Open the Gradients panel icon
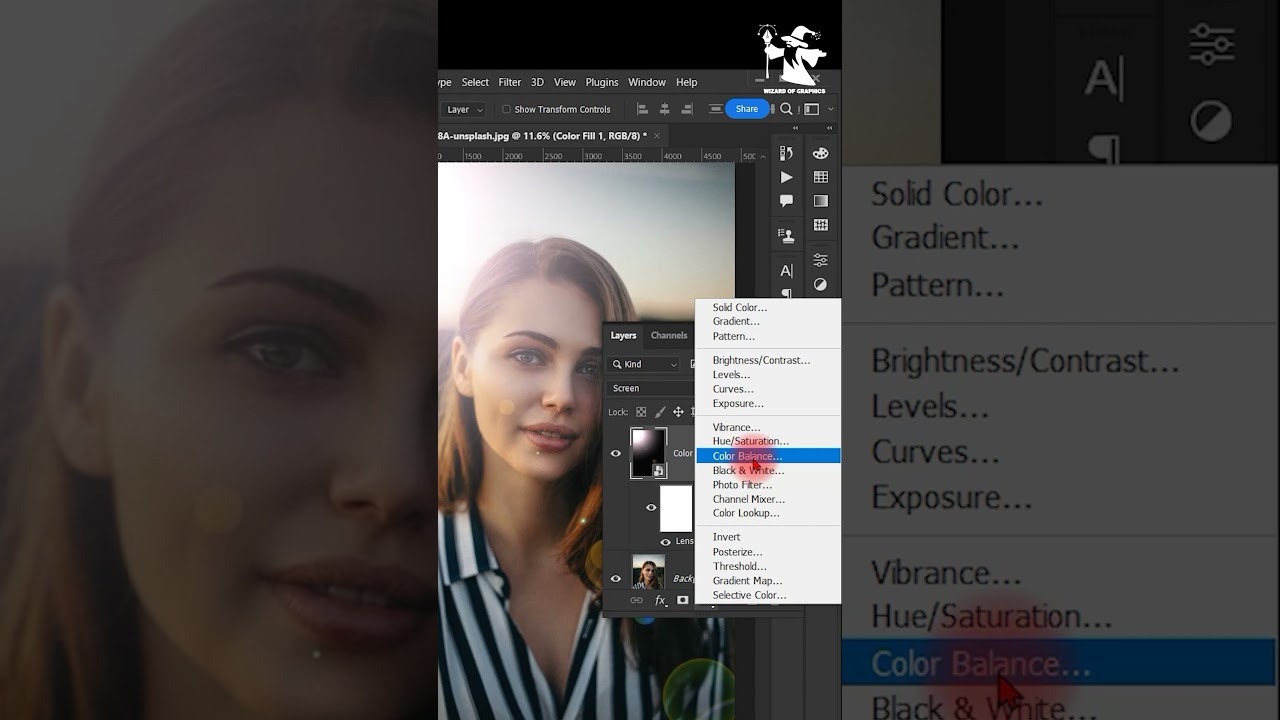 pos(821,201)
